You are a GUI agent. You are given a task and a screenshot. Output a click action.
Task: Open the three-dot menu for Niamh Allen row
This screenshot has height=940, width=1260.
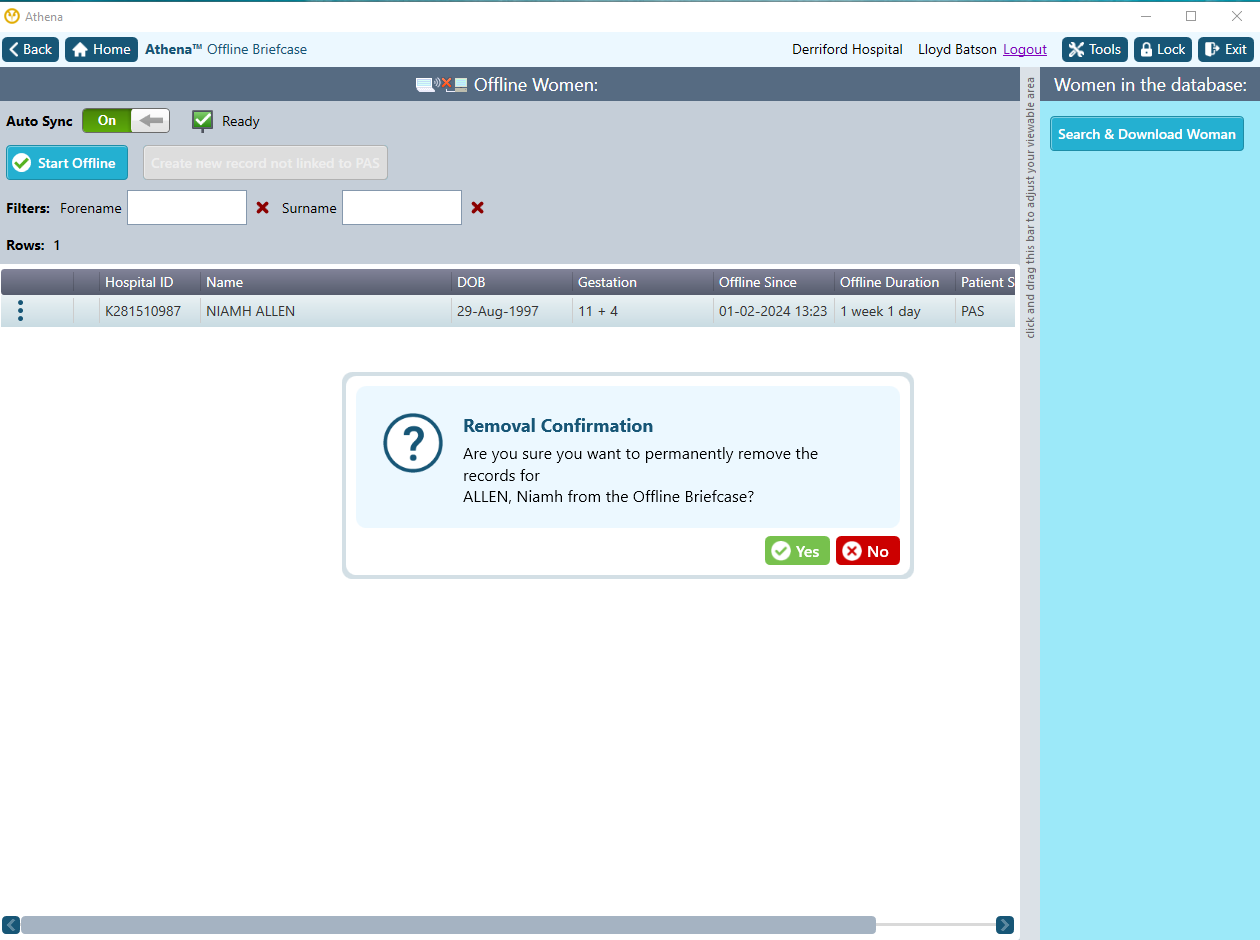pos(20,311)
